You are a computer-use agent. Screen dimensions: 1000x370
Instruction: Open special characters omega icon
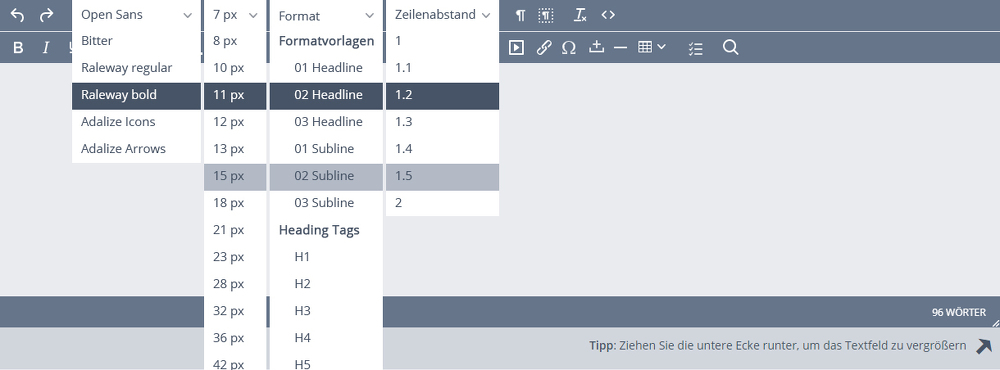tap(569, 48)
